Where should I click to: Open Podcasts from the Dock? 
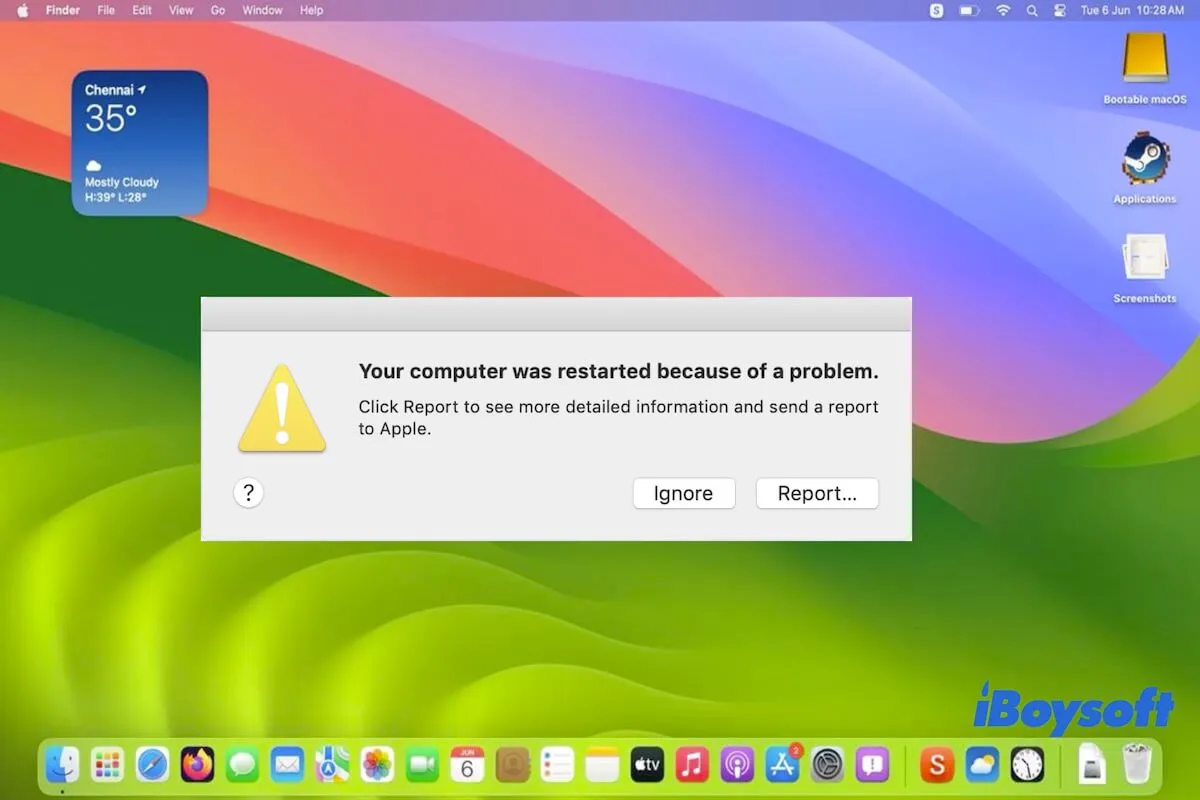click(737, 765)
